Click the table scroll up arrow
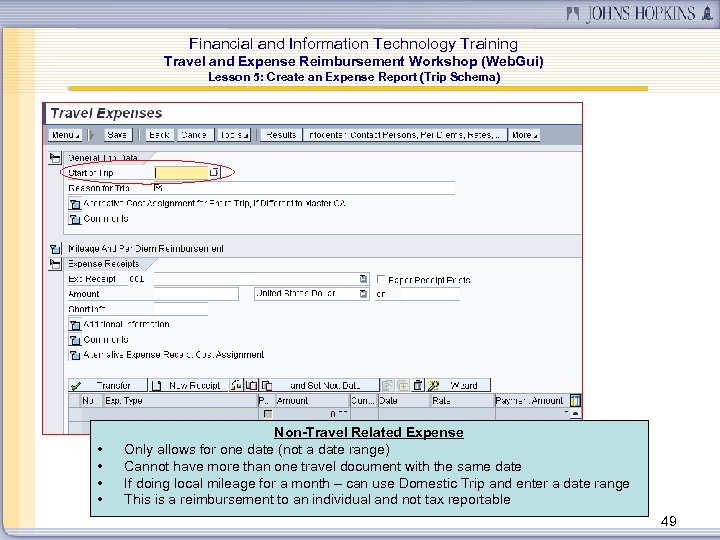 [x=575, y=414]
